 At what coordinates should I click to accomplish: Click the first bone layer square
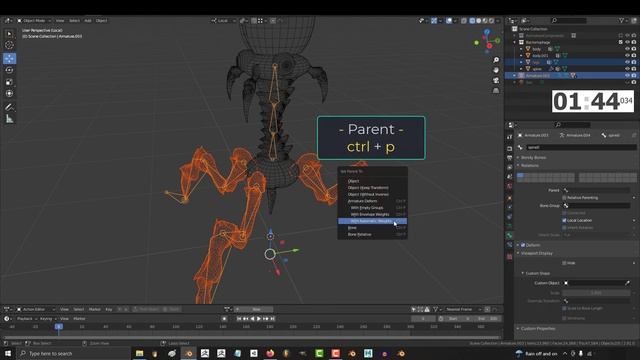coord(520,176)
